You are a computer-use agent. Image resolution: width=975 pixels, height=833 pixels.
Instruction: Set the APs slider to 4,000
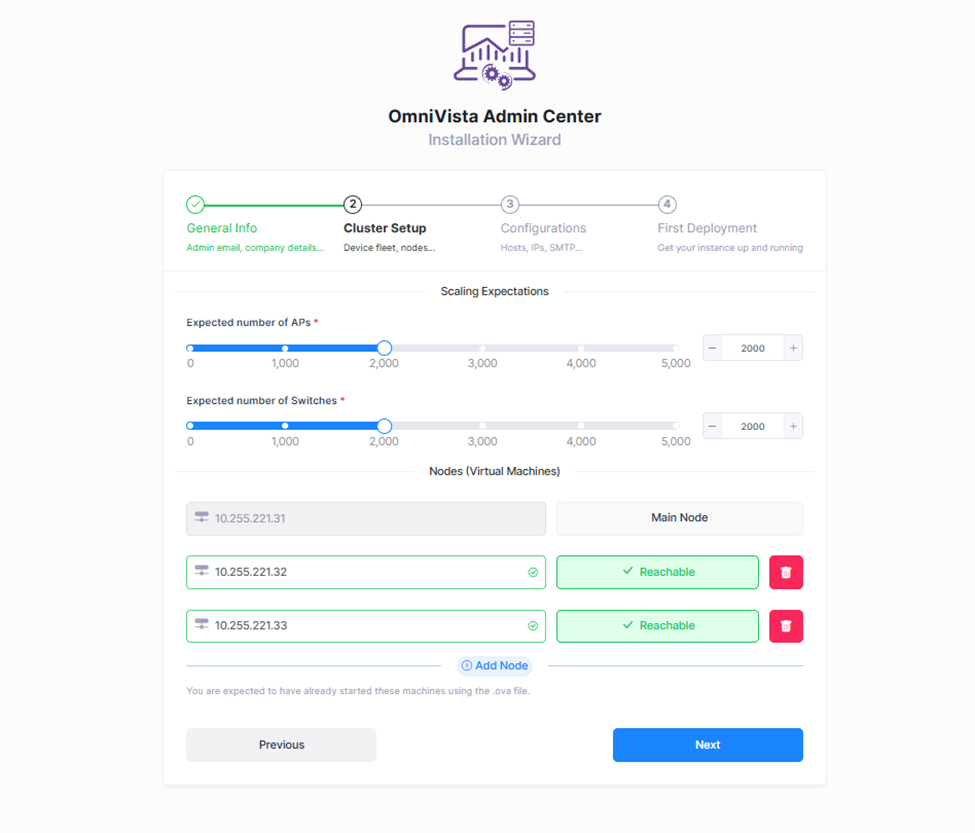coord(581,348)
